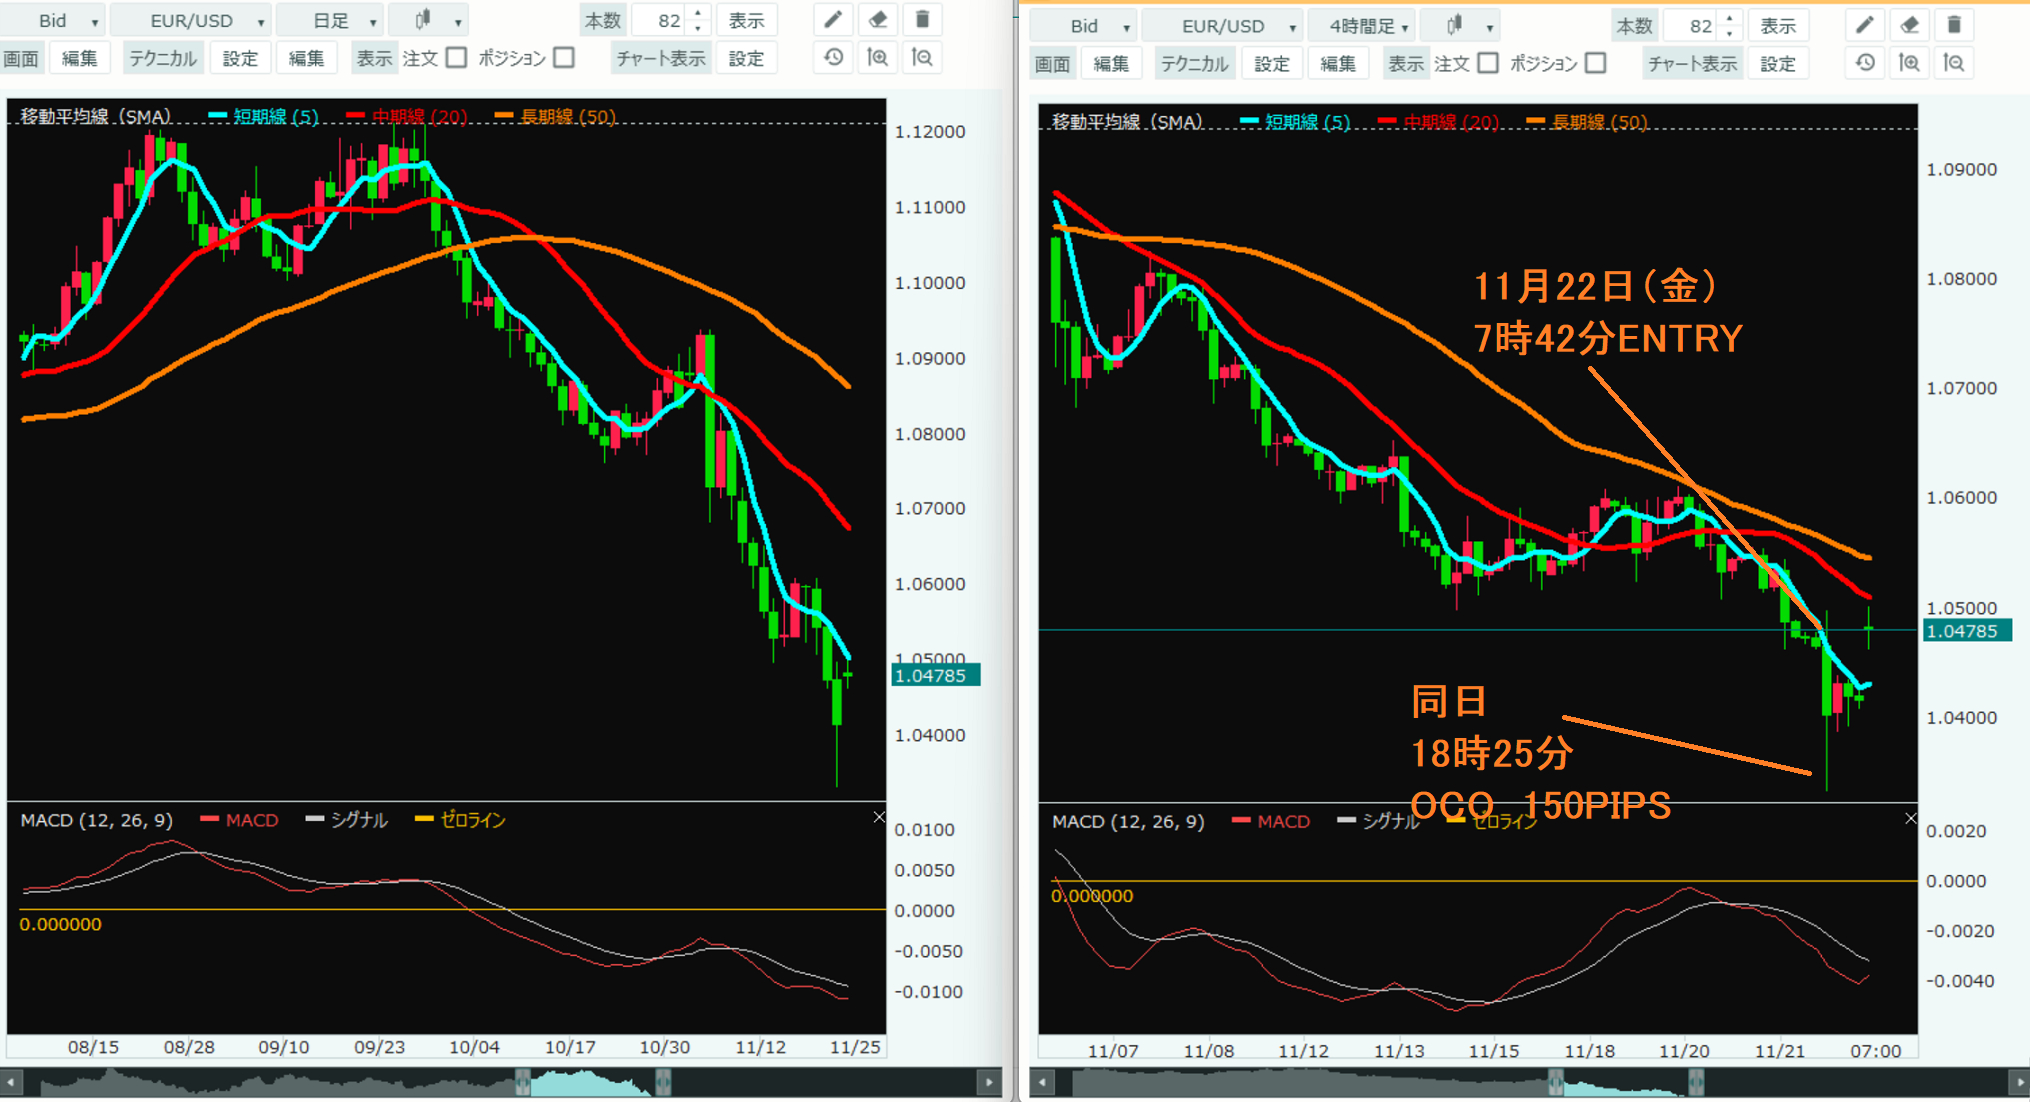Click the history reset icon in left chart
The height and width of the screenshot is (1102, 2030).
click(x=833, y=58)
